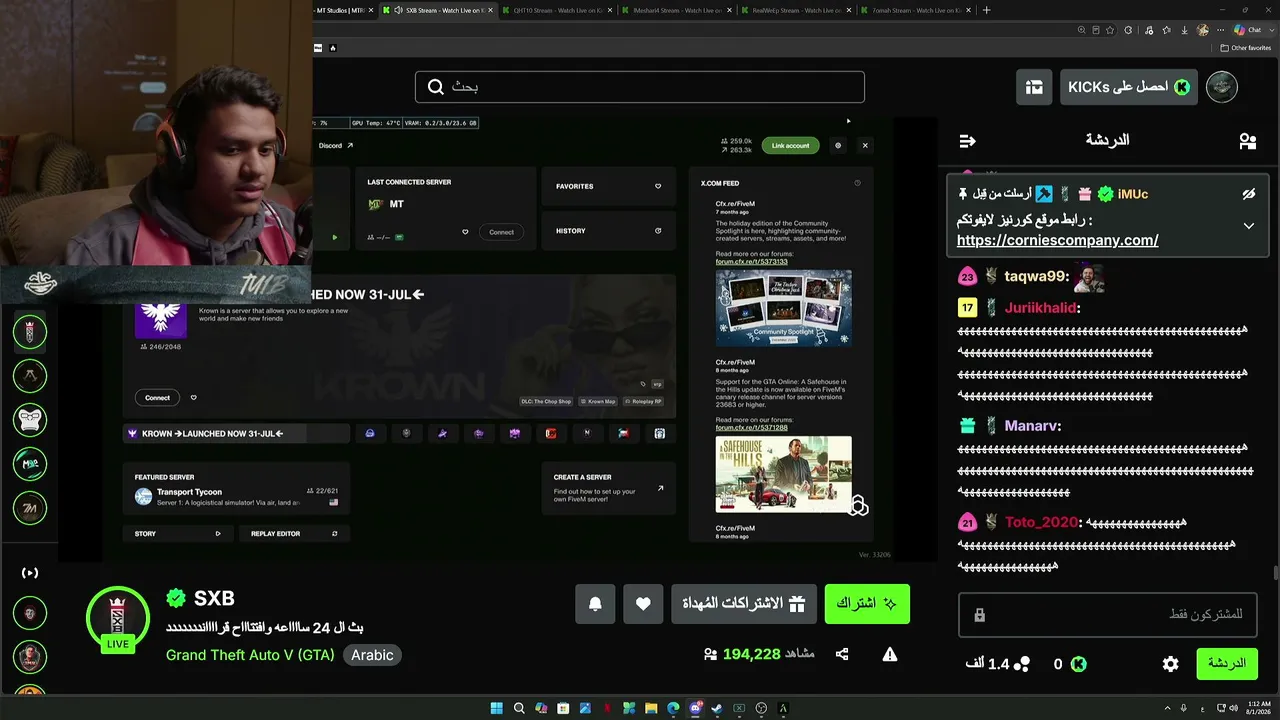Screen dimensions: 1280x720
Task: Open a new browser tab
Action: [987, 10]
